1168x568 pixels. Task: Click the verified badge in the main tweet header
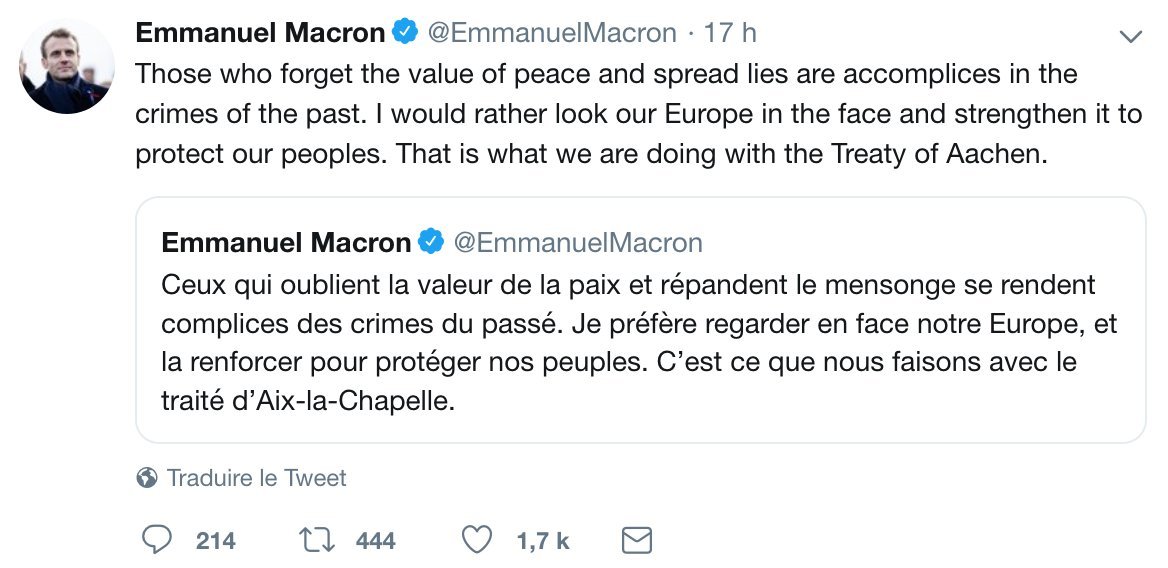[403, 32]
